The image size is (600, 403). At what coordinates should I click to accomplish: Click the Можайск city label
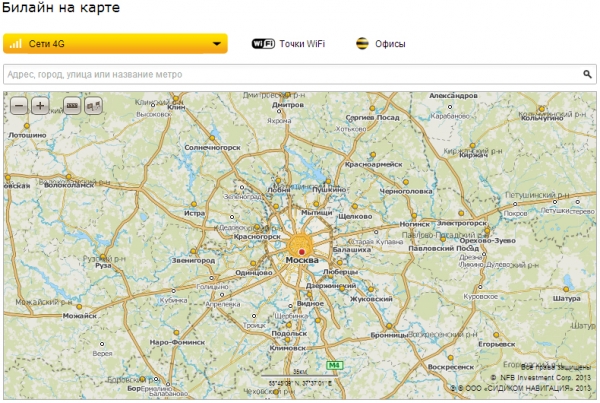[x=80, y=316]
